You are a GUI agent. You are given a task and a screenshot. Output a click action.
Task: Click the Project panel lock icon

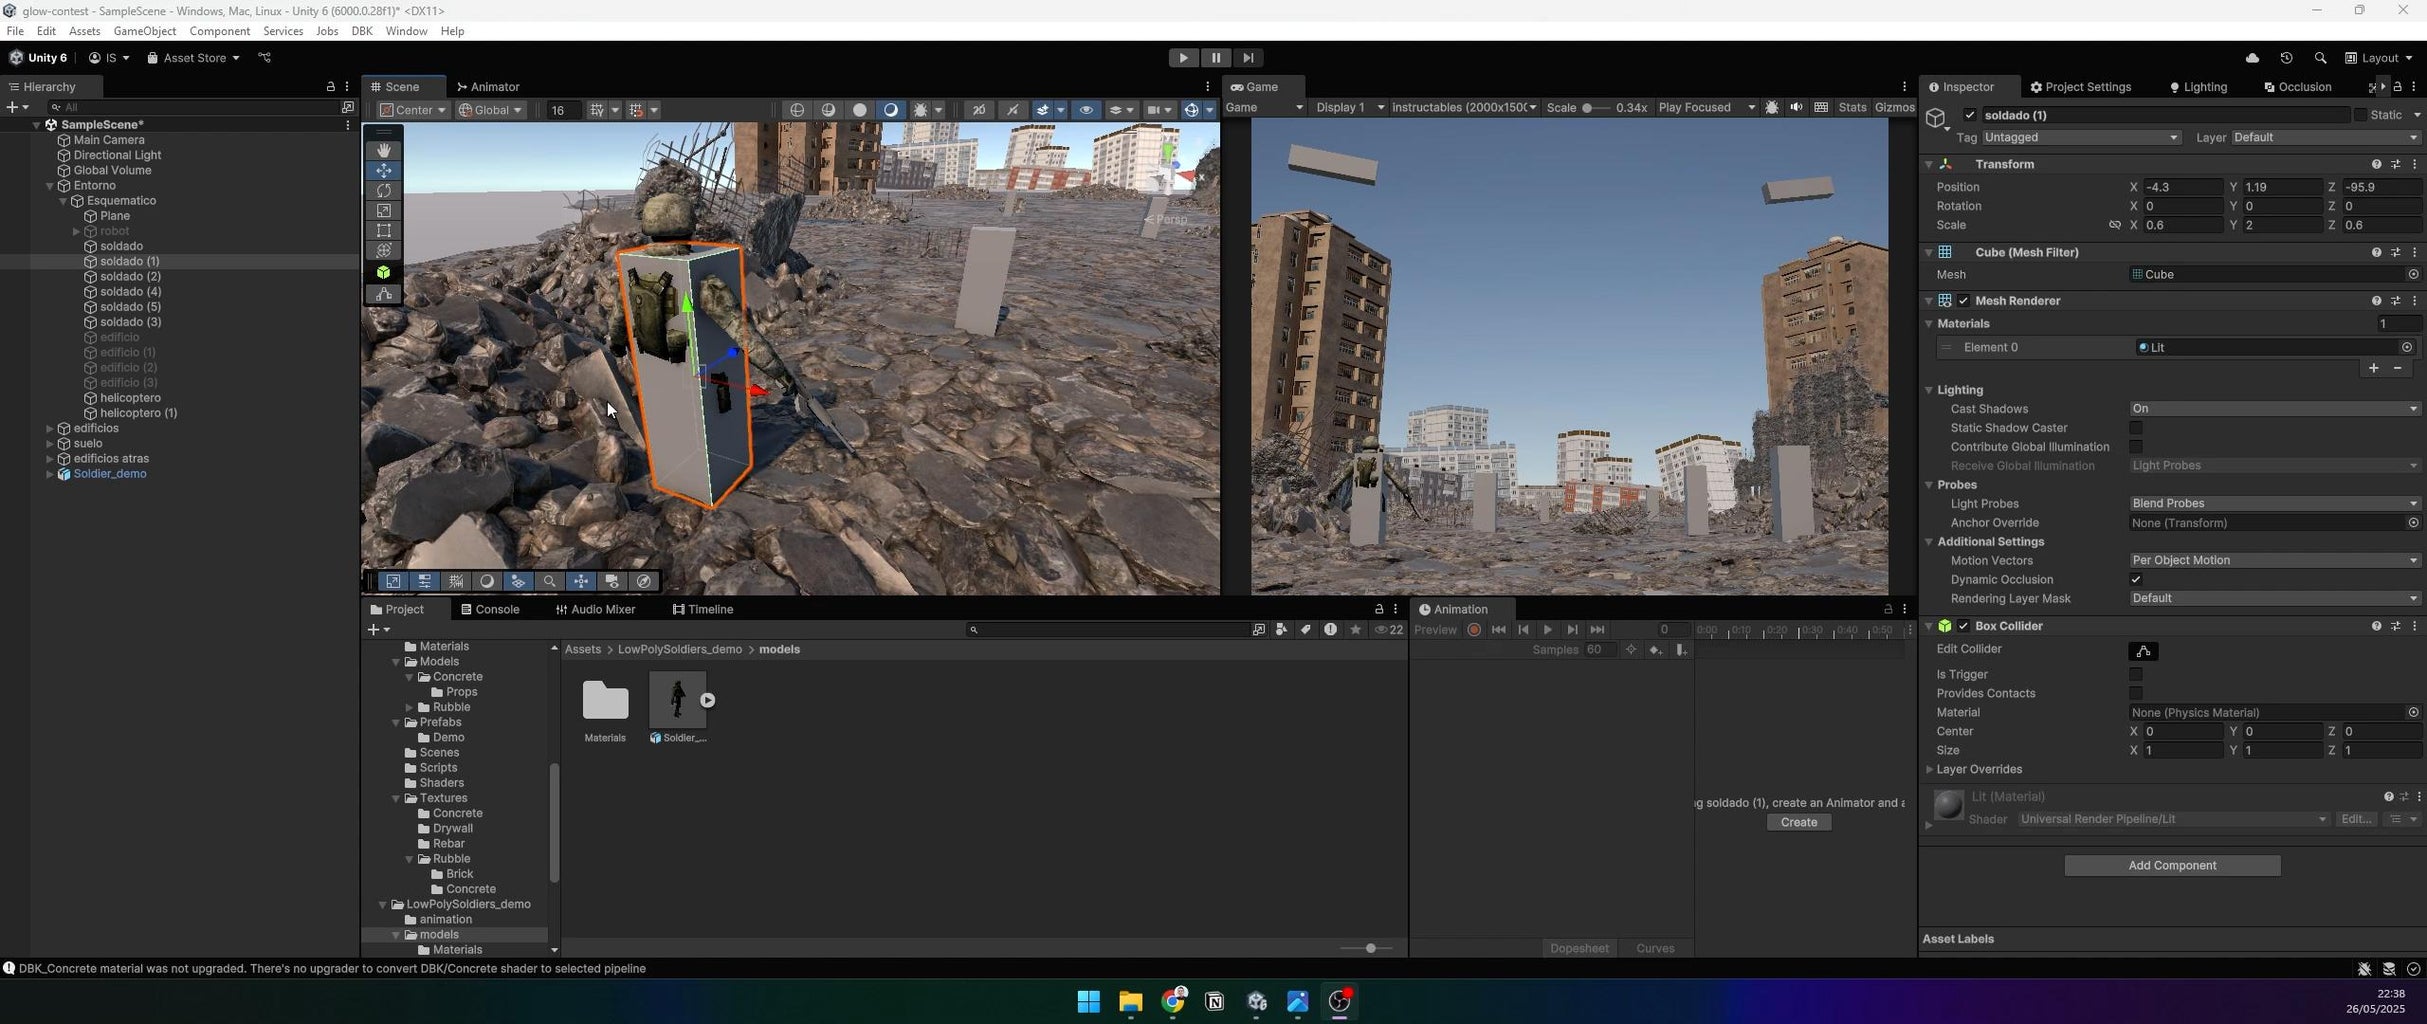pyautogui.click(x=1379, y=609)
